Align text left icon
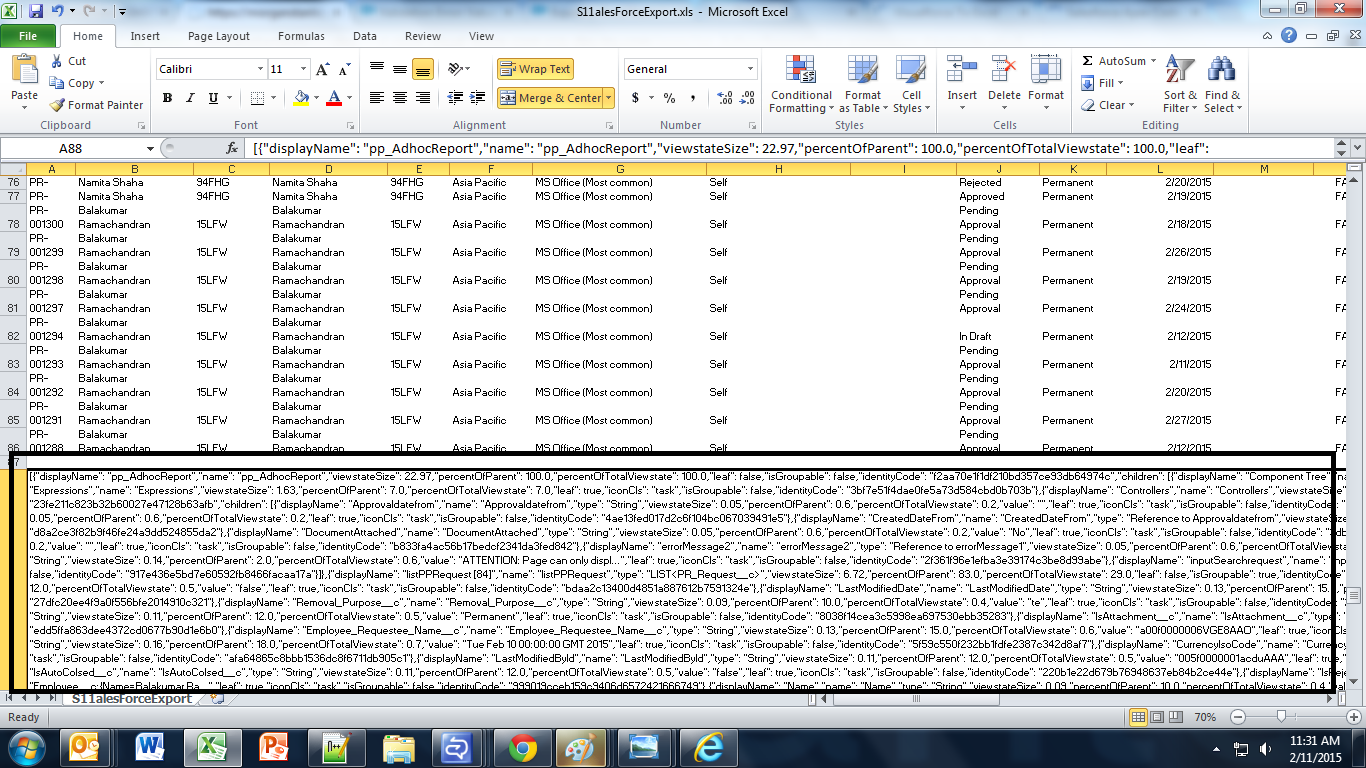 click(x=377, y=98)
